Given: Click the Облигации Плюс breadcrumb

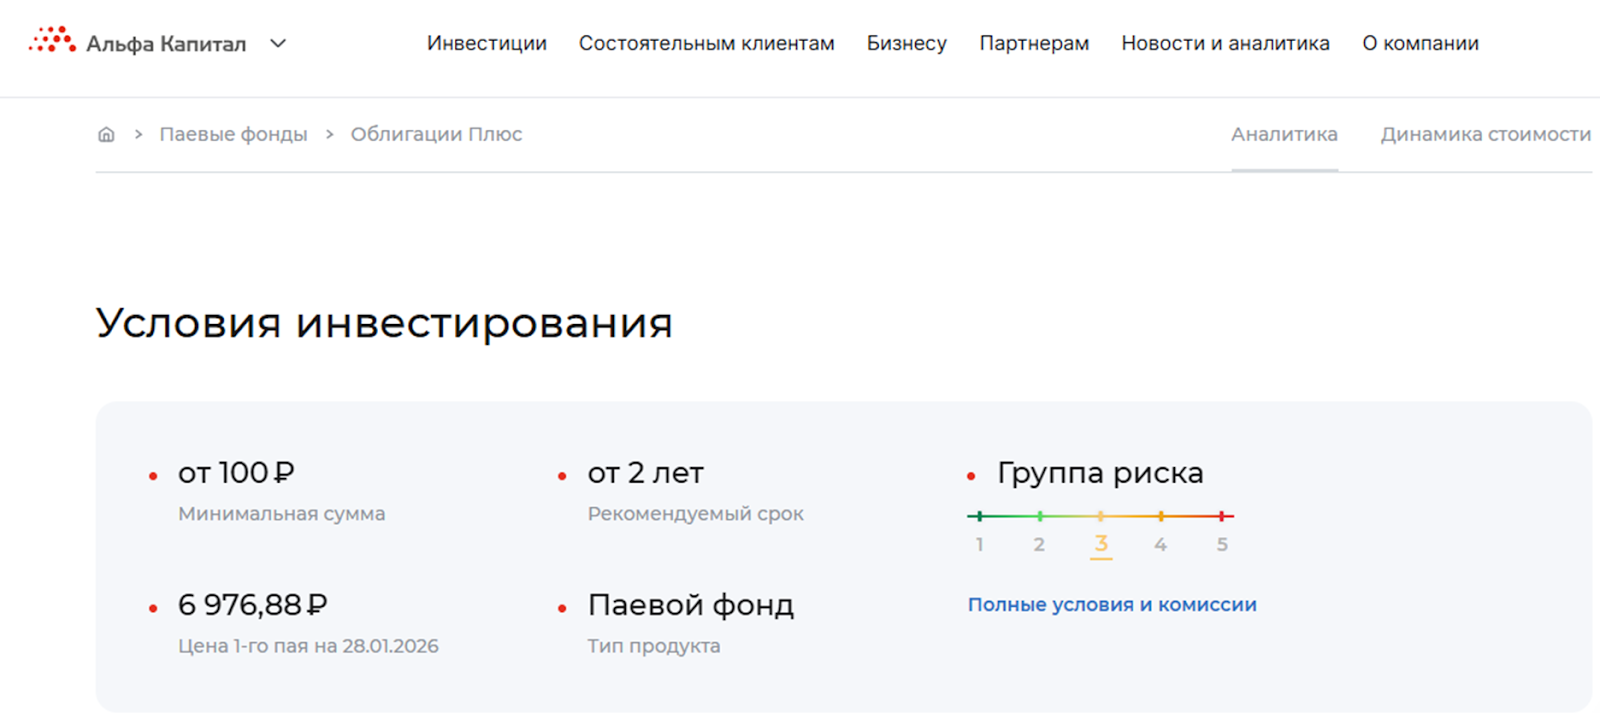Looking at the screenshot, I should click(436, 134).
